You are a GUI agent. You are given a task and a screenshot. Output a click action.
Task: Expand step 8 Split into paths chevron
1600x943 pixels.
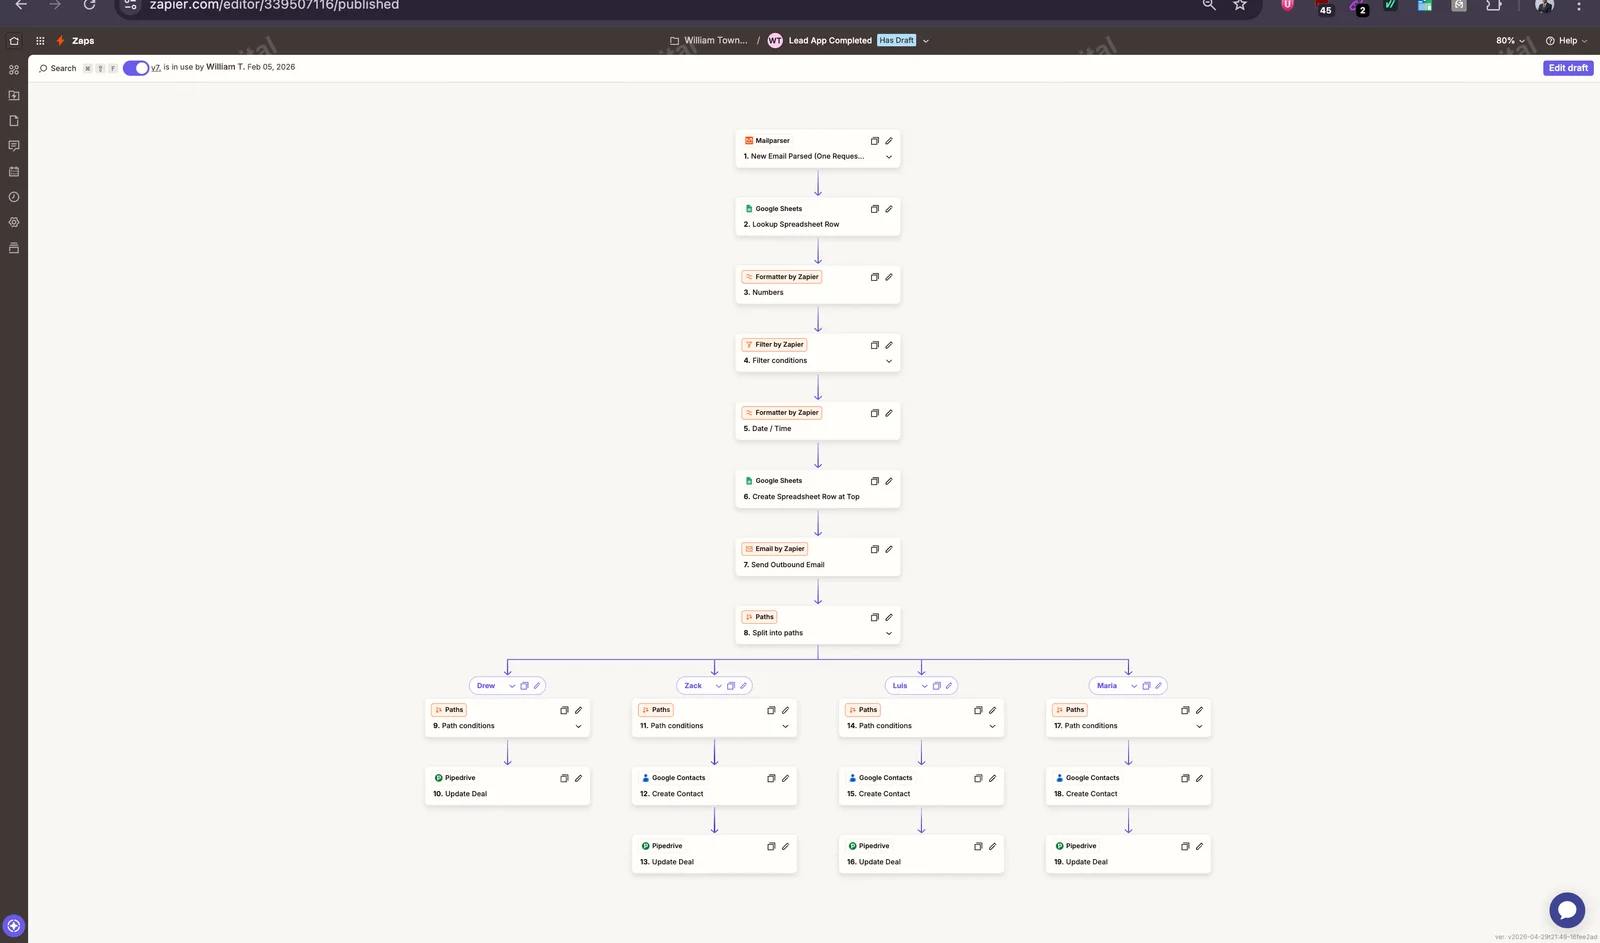889,633
